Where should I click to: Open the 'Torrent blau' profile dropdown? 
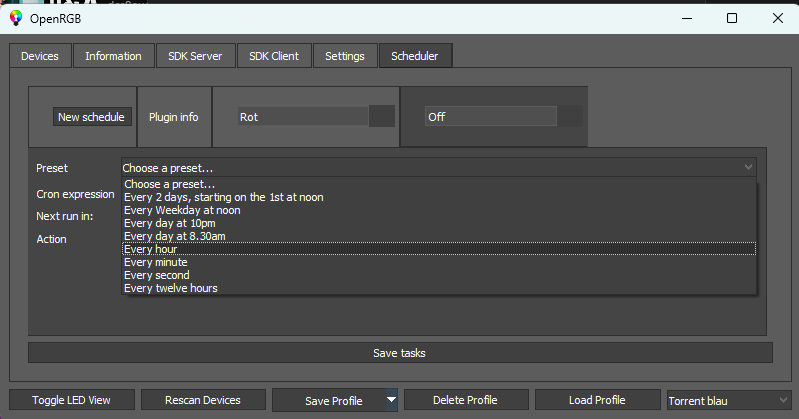(729, 401)
